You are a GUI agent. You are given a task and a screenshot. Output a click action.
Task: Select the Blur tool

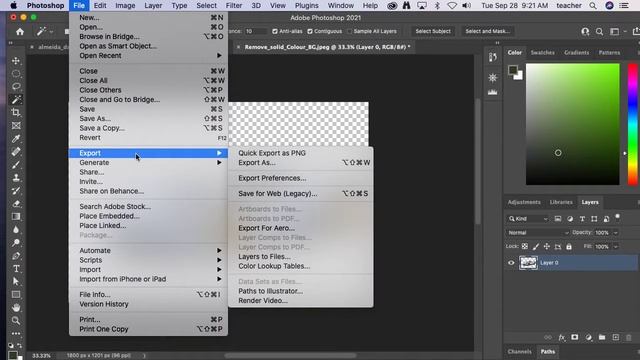click(x=16, y=229)
